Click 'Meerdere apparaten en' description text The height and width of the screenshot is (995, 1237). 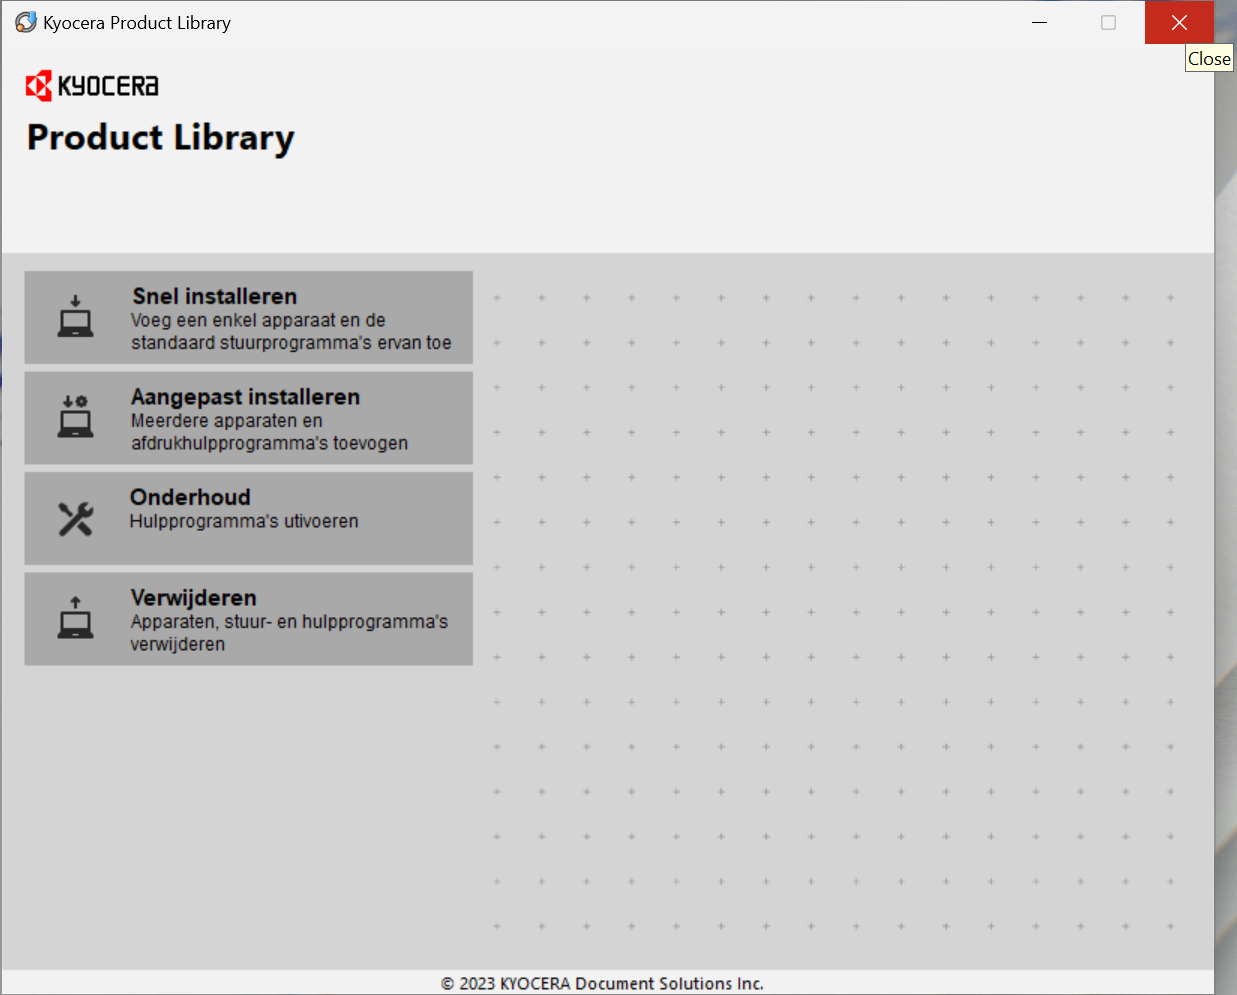pos(269,432)
